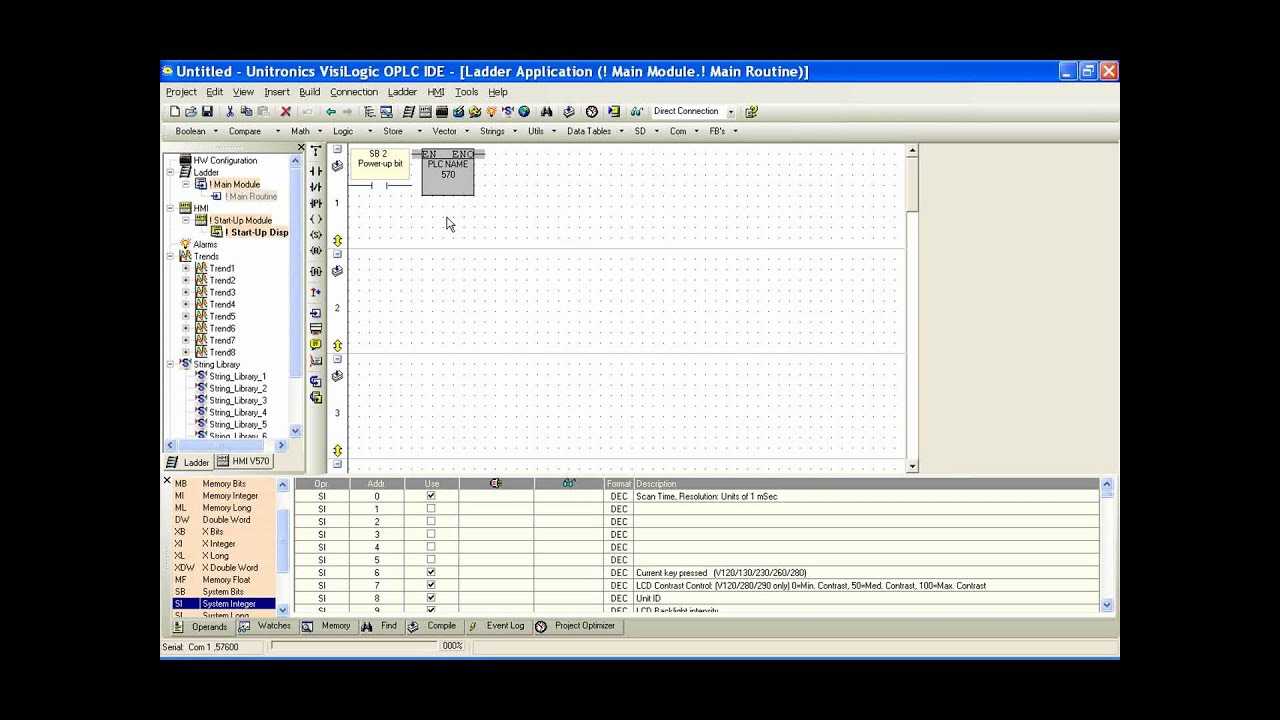Screen dimensions: 1280x720
Task: Toggle the Use checkbox for SI address 7
Action: [x=431, y=585]
